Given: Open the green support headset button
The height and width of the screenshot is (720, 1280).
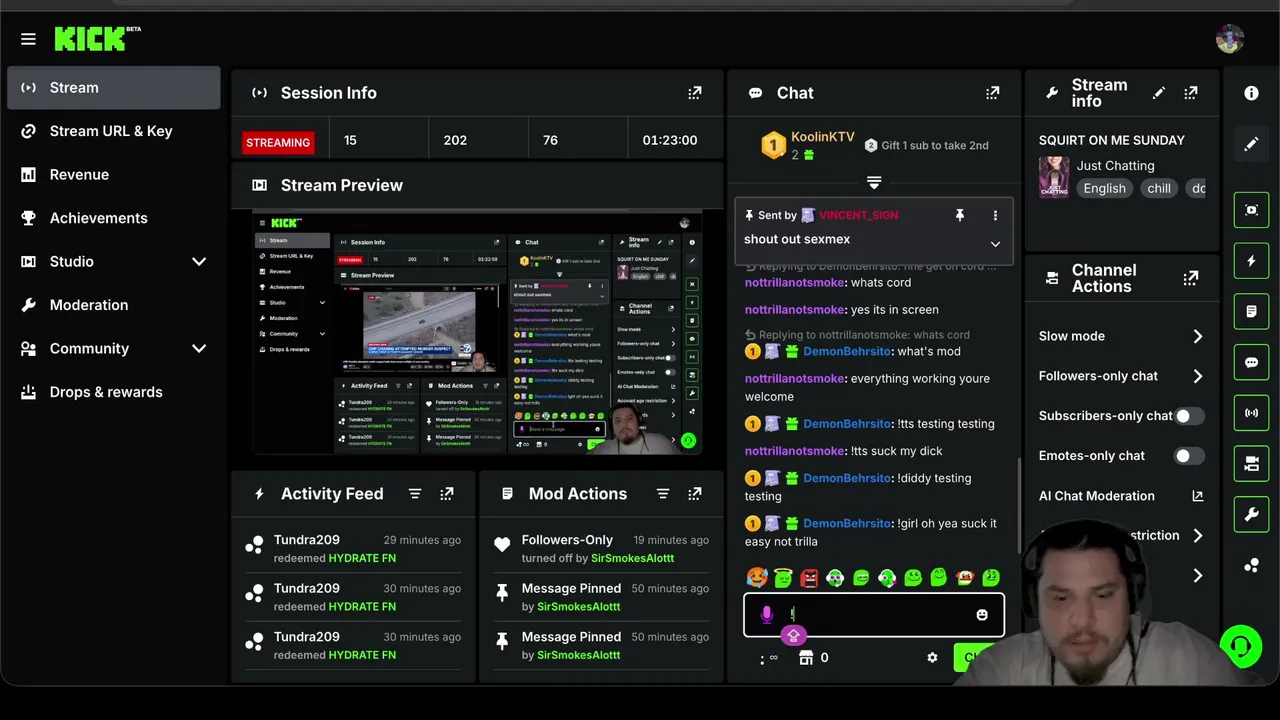Looking at the screenshot, I should [1241, 646].
